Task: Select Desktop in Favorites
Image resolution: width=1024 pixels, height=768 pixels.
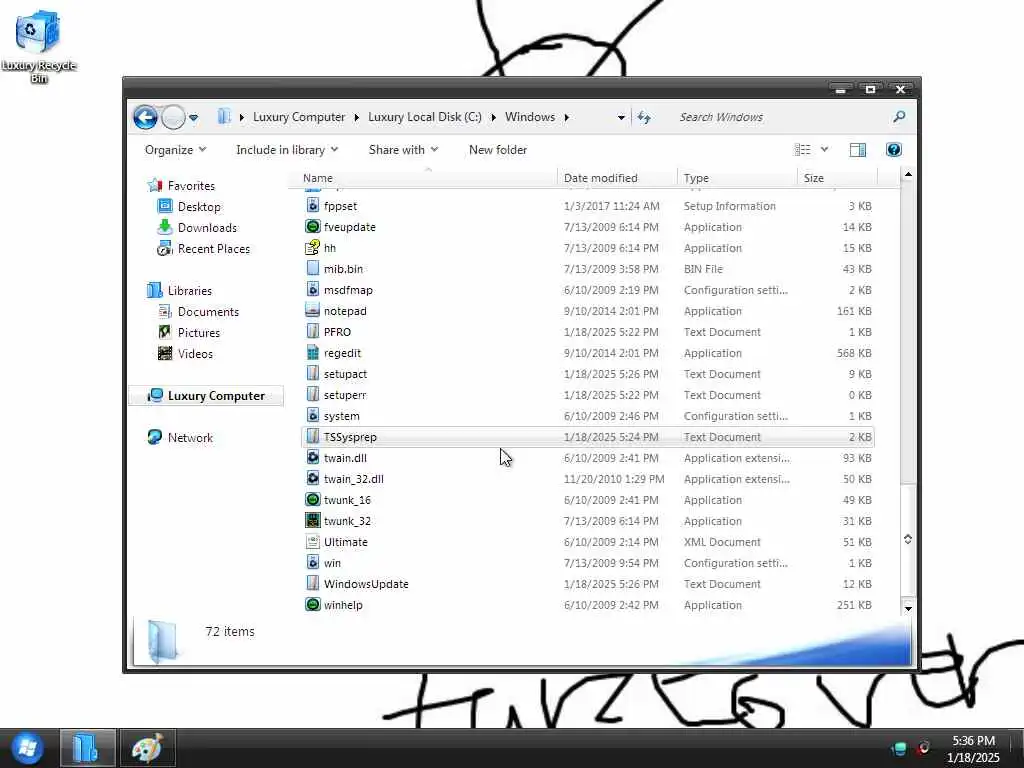Action: [199, 206]
